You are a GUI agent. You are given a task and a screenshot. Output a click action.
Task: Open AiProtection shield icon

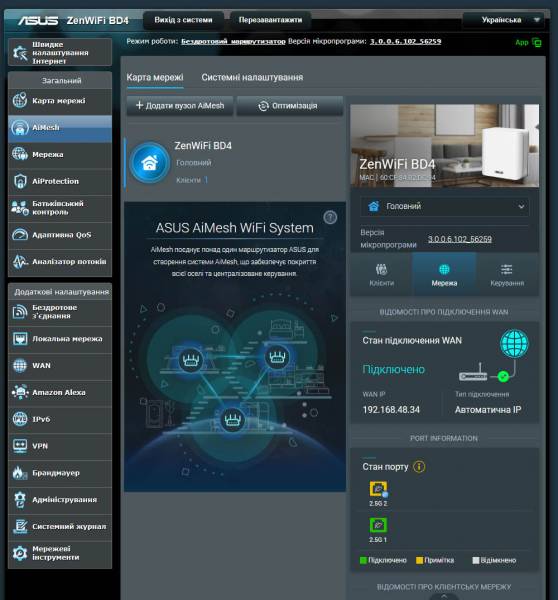click(x=20, y=181)
